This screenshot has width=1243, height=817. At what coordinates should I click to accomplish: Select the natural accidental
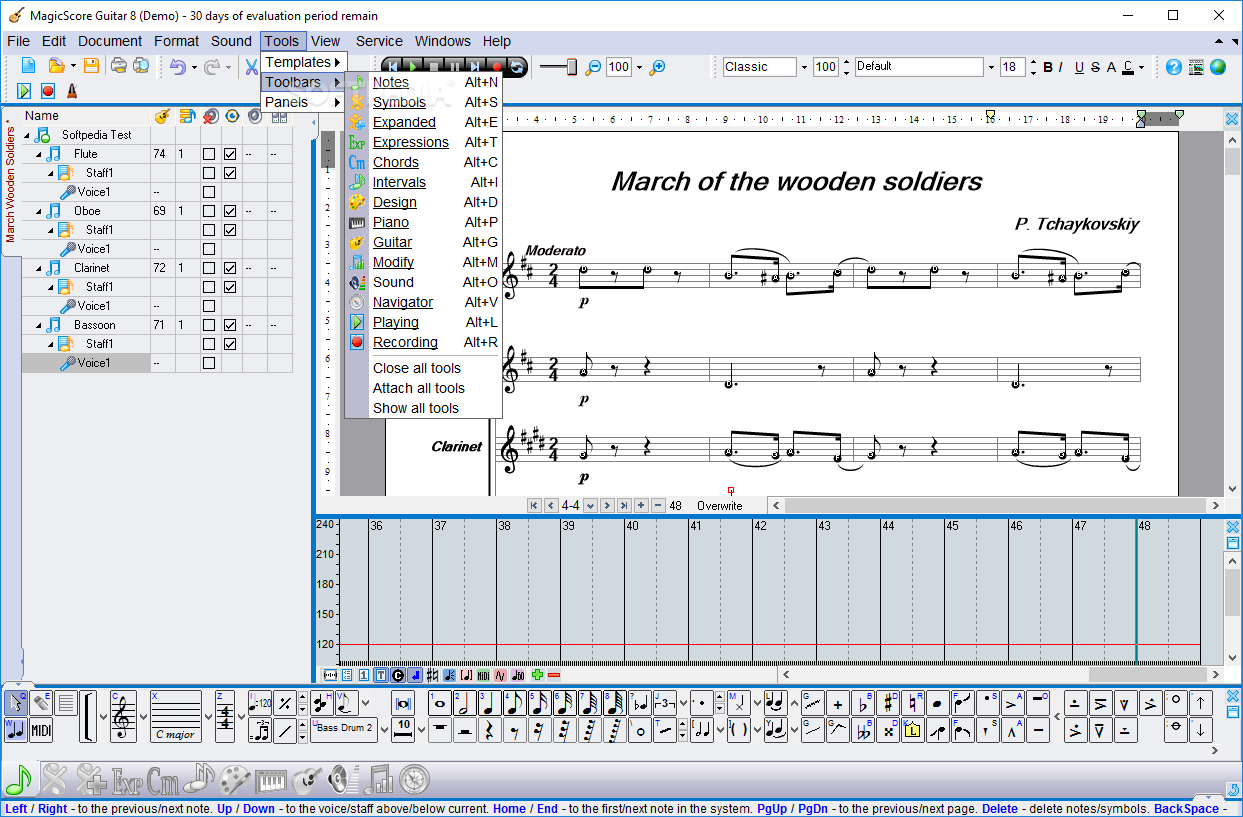tap(913, 703)
